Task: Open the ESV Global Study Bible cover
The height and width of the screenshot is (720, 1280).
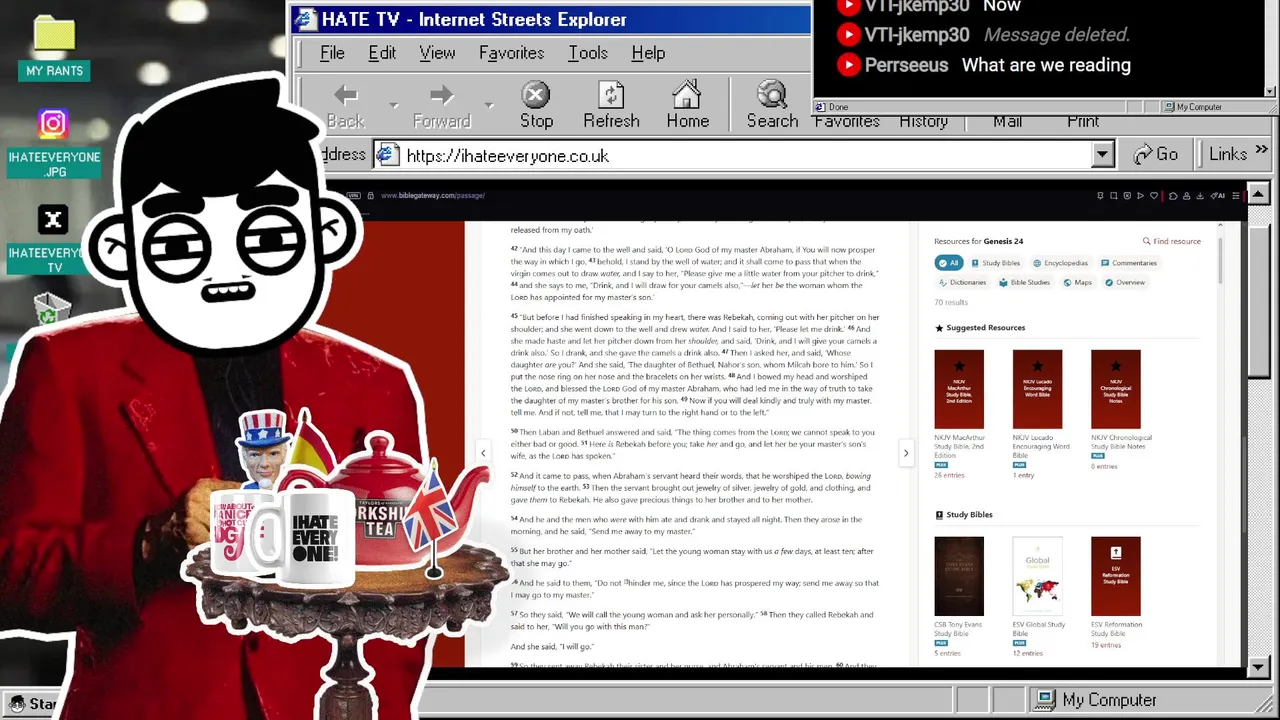Action: (x=1037, y=576)
